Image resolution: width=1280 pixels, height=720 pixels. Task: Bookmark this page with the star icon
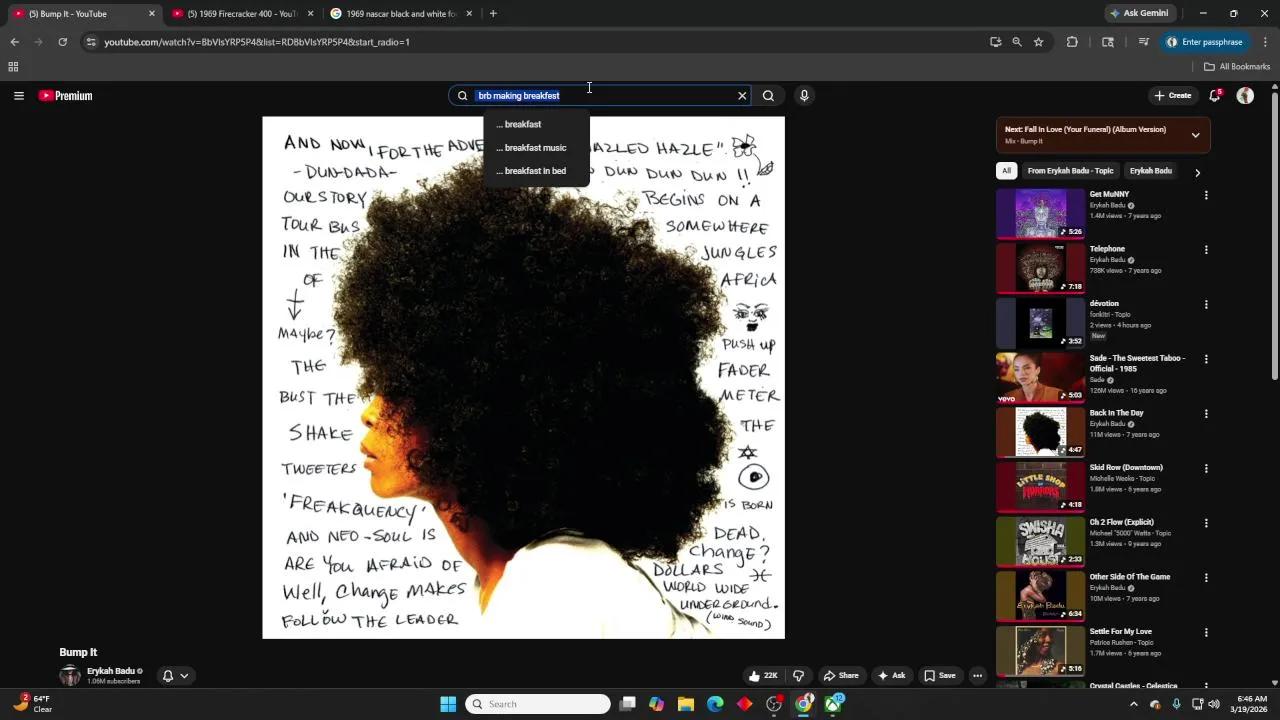(1038, 42)
